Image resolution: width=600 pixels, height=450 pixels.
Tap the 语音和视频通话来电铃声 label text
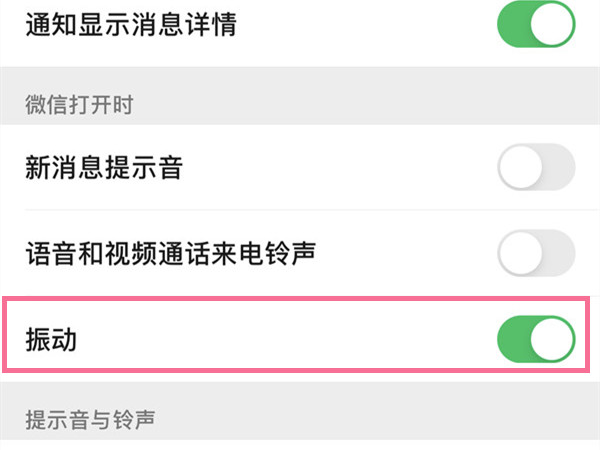tap(170, 254)
